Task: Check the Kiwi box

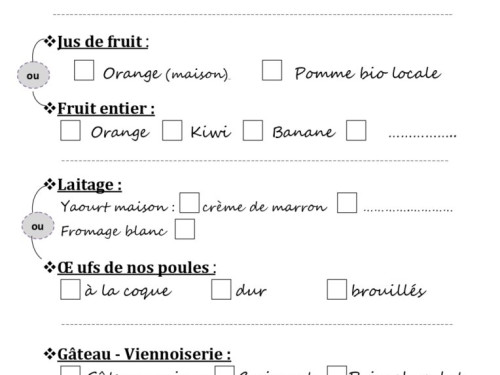Action: pyautogui.click(x=172, y=131)
